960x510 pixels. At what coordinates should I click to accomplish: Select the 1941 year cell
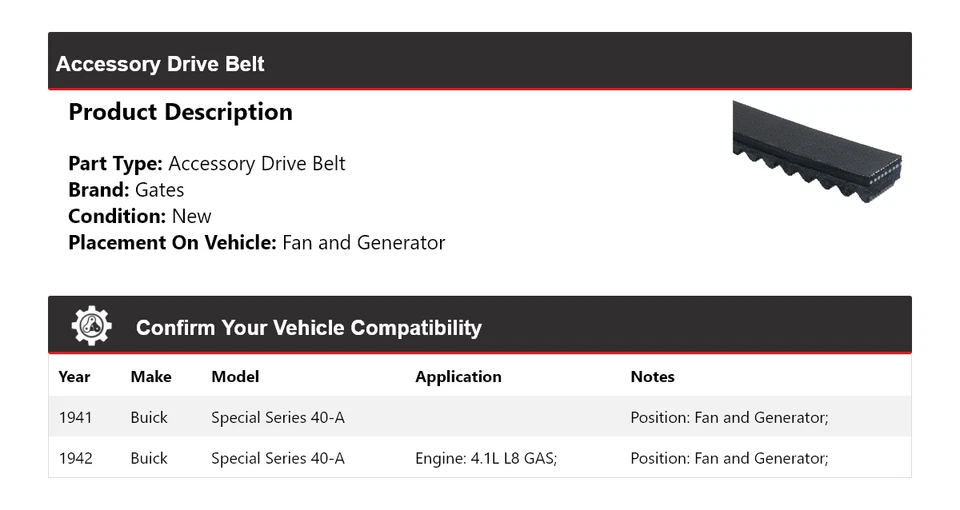pos(75,417)
